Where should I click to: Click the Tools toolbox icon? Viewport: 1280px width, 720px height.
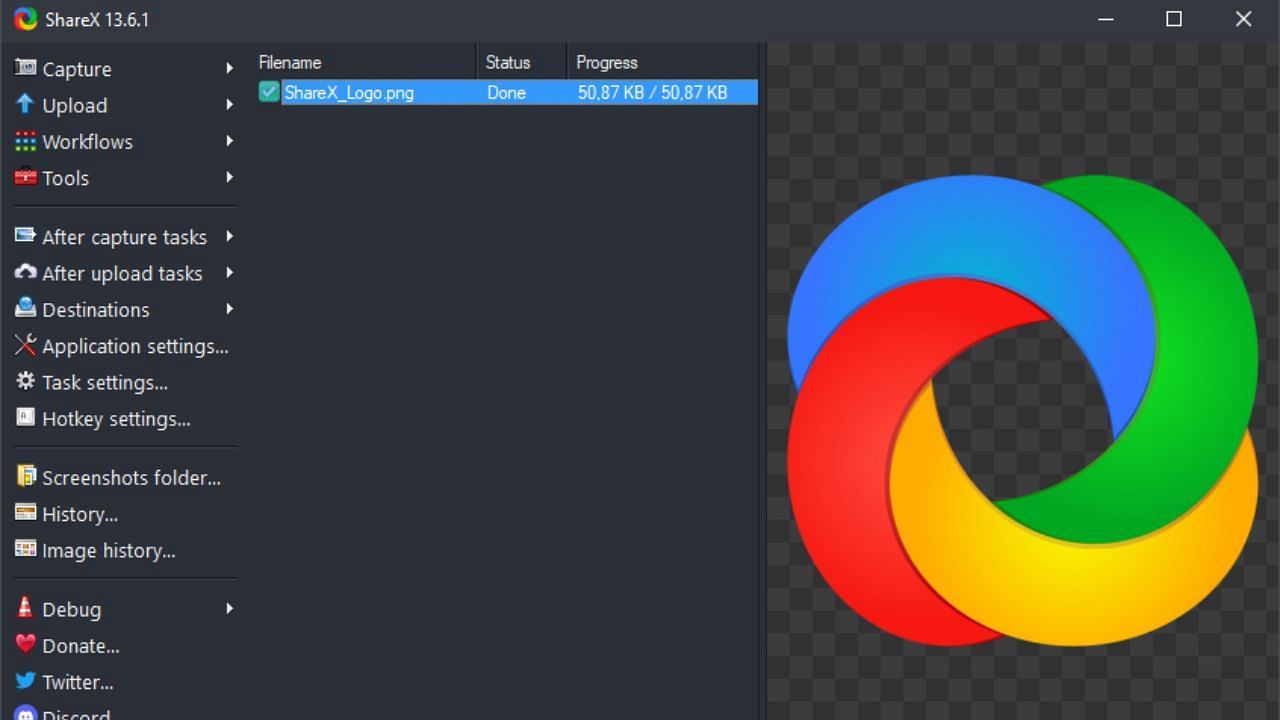tap(25, 177)
